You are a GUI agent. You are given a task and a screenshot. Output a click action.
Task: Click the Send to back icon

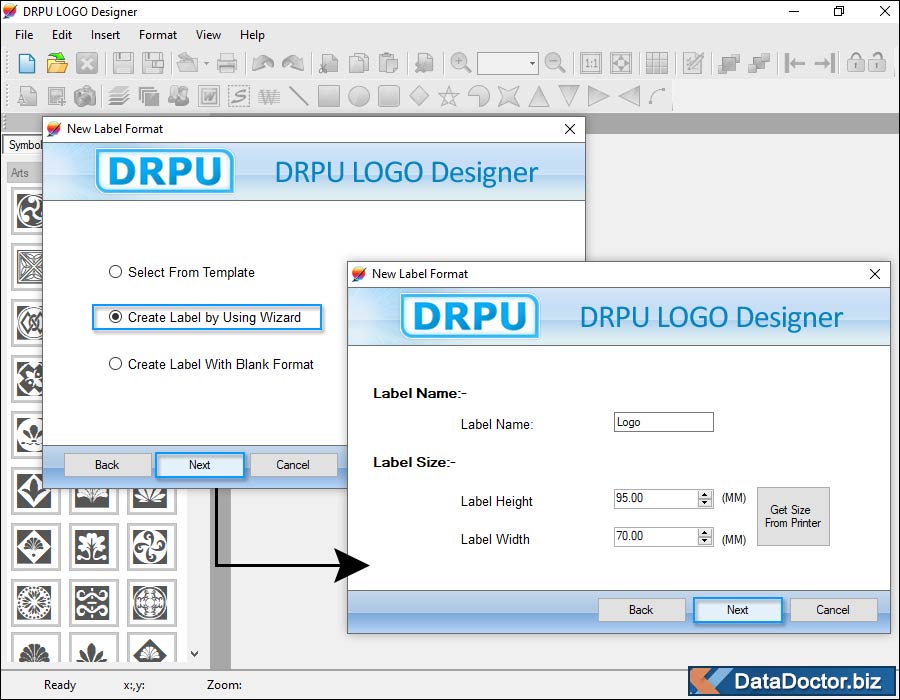(x=758, y=63)
